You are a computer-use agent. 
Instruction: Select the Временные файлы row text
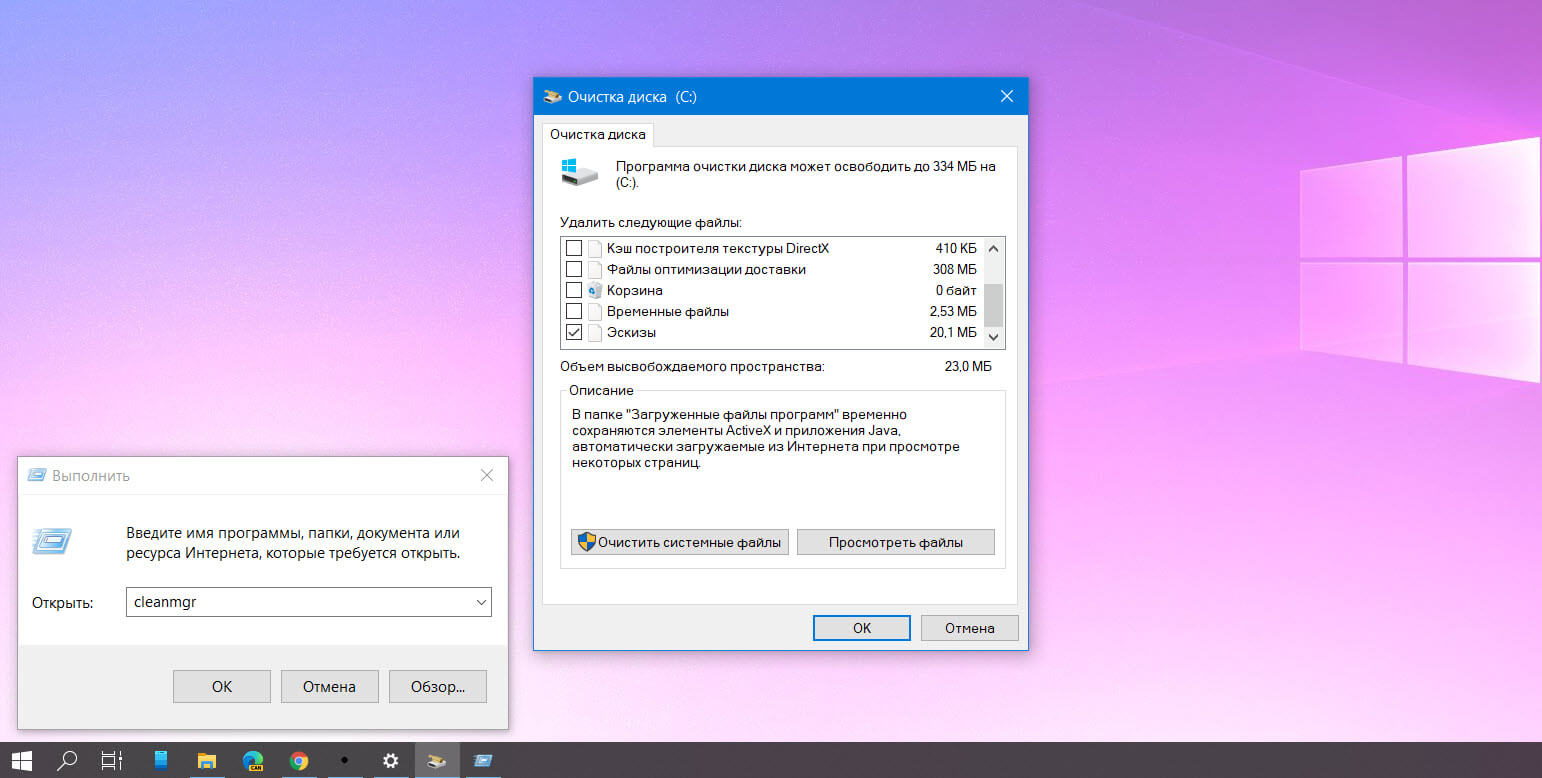pos(668,311)
